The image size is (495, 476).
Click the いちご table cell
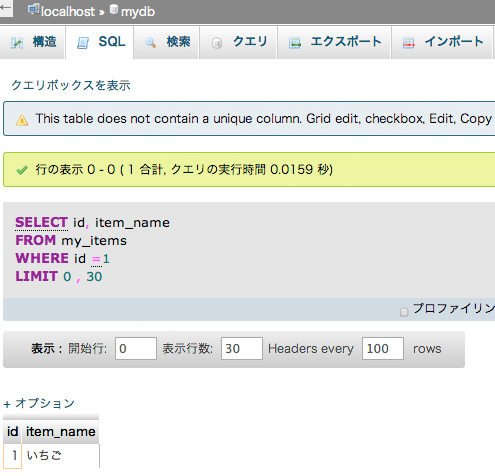(x=61, y=456)
